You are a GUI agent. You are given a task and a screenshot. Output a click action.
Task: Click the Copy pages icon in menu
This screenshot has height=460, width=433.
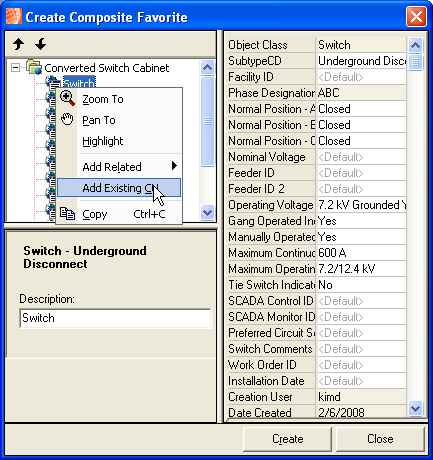[67, 214]
